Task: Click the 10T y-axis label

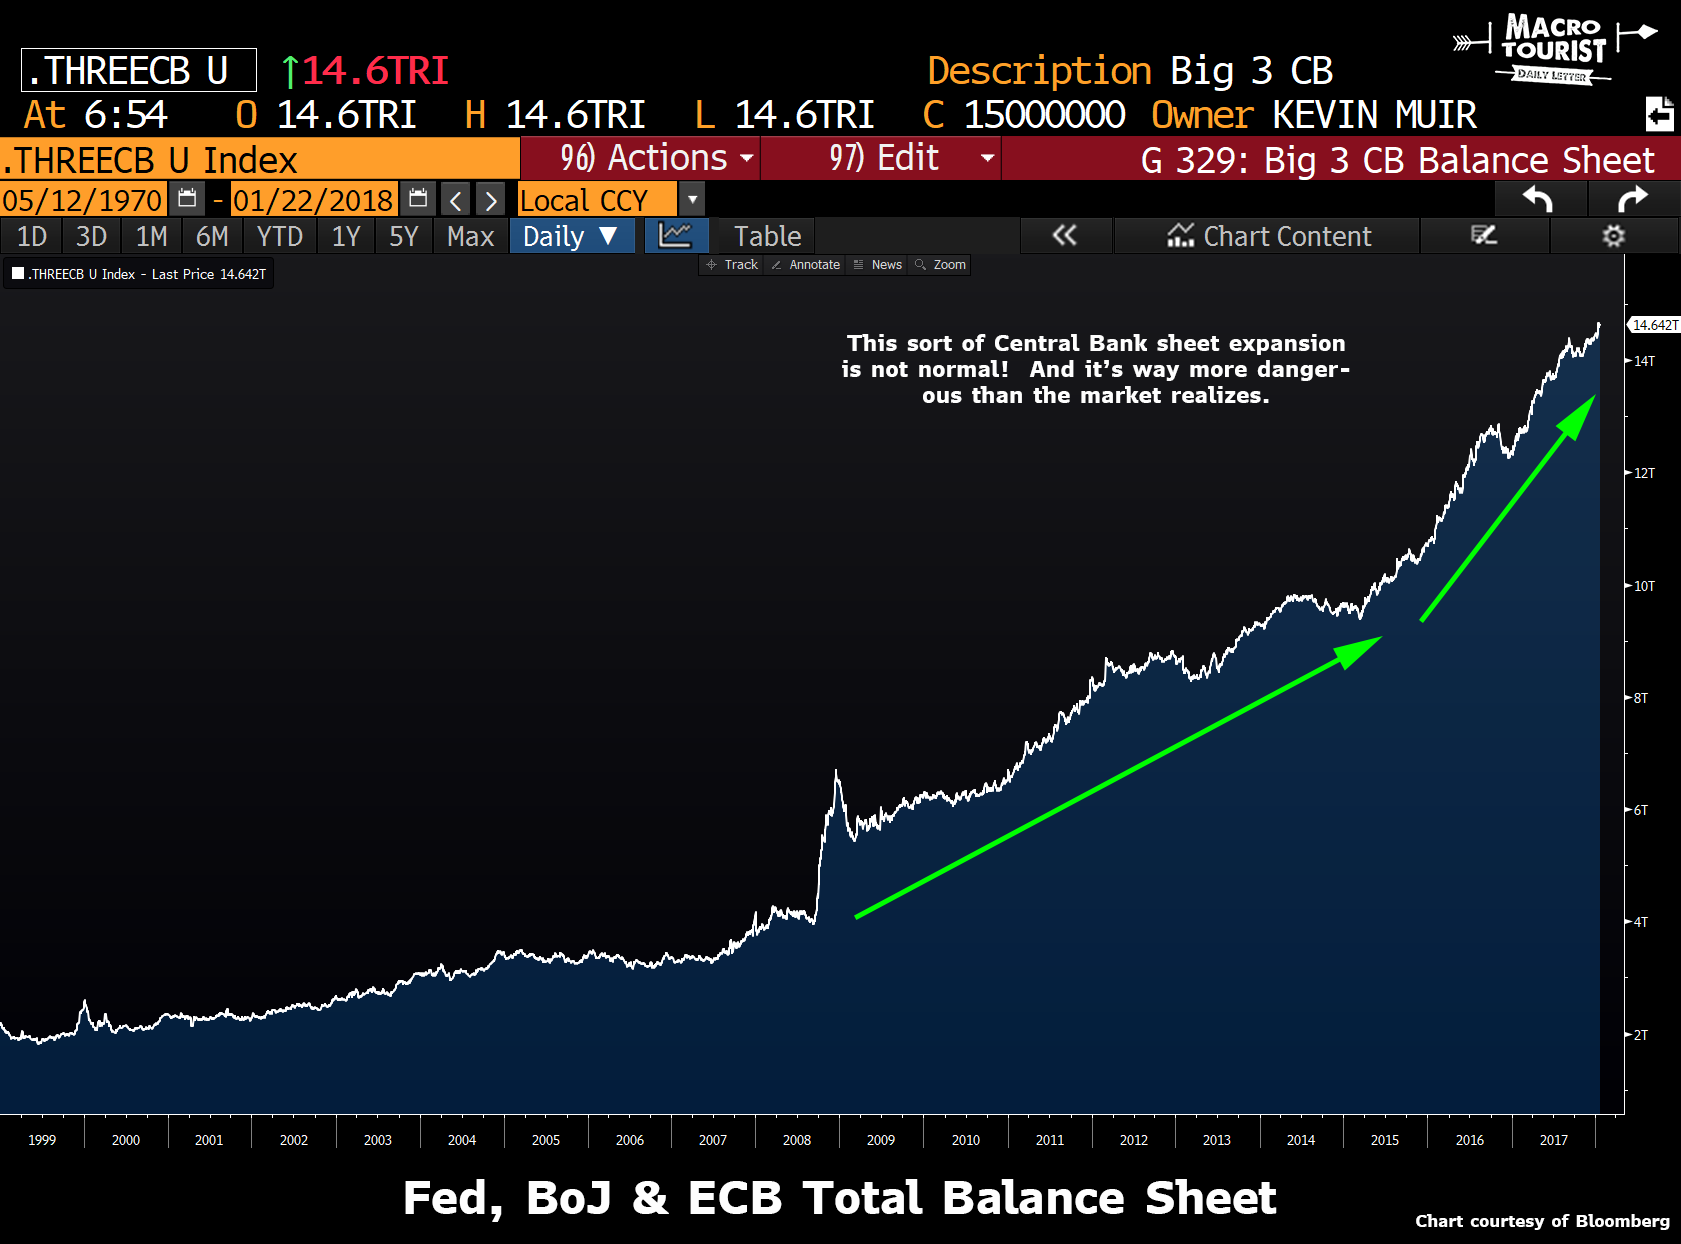Action: 1644,586
